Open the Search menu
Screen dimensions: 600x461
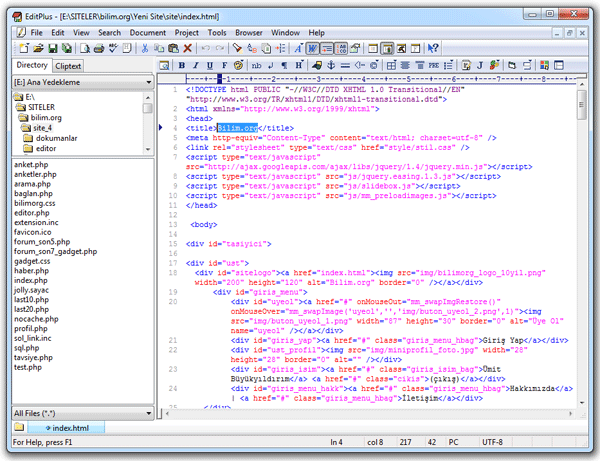109,33
